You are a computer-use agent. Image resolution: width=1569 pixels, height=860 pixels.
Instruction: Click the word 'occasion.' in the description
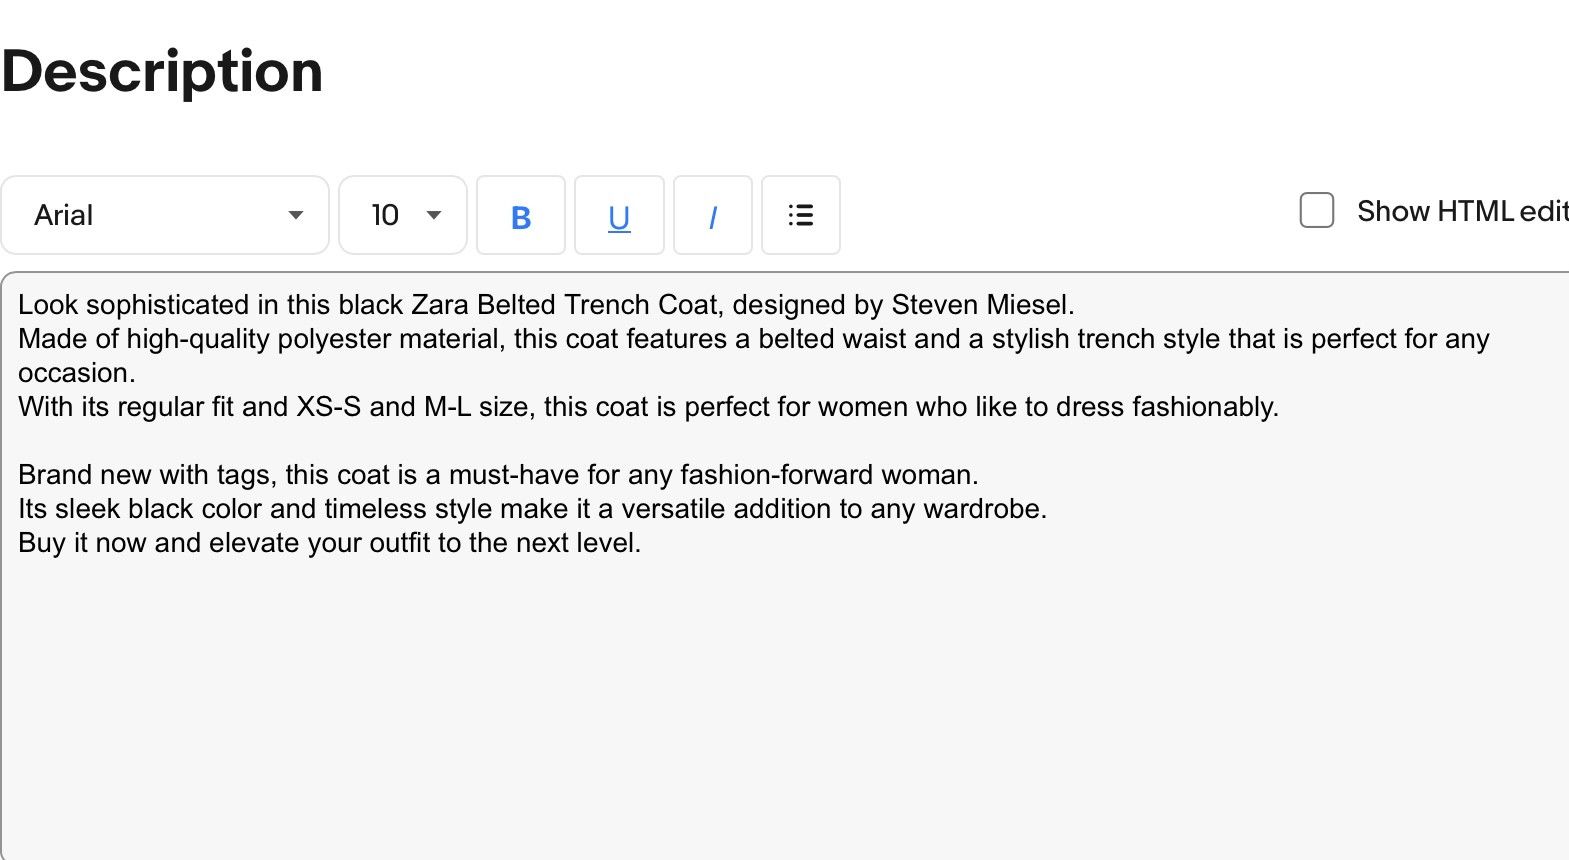coord(76,373)
